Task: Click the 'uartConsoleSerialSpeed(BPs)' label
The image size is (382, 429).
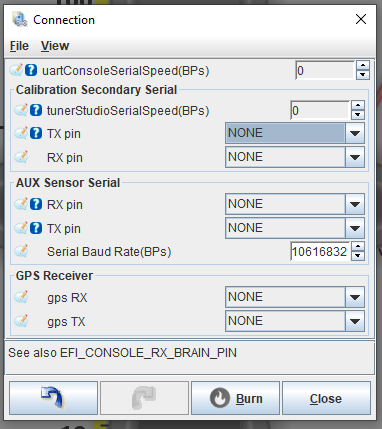Action: (125, 71)
